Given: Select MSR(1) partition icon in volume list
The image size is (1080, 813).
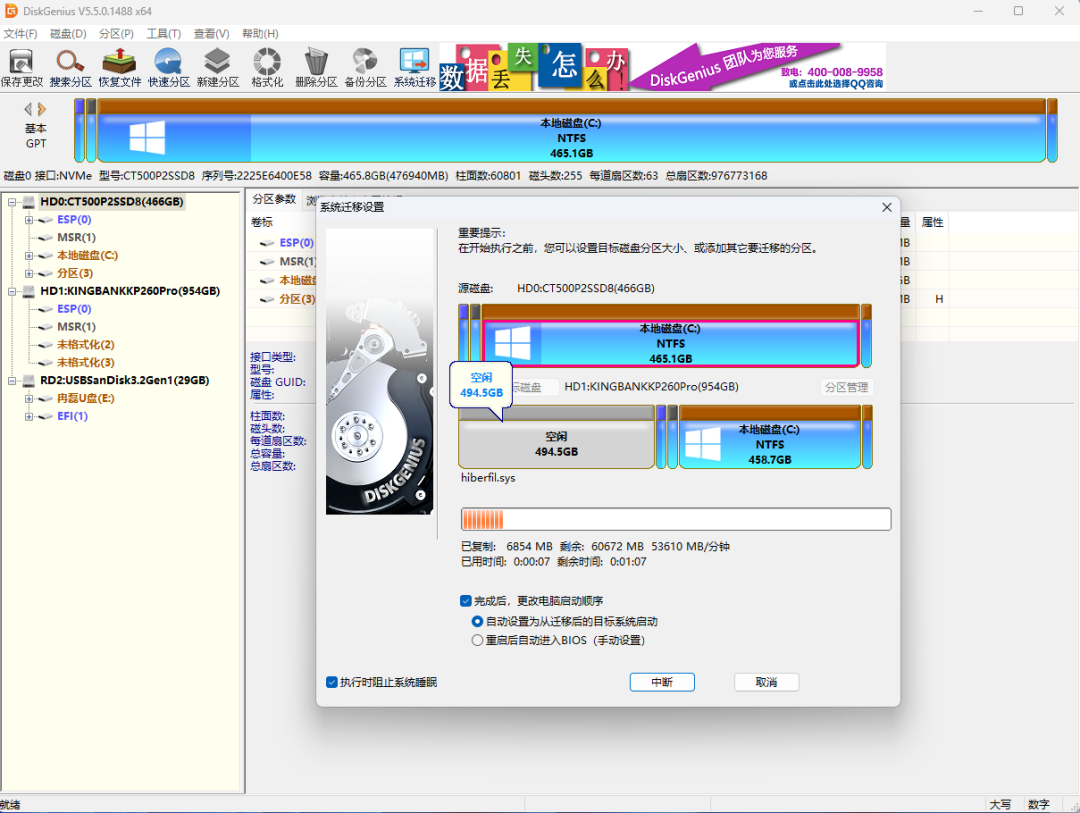Looking at the screenshot, I should pos(267,262).
